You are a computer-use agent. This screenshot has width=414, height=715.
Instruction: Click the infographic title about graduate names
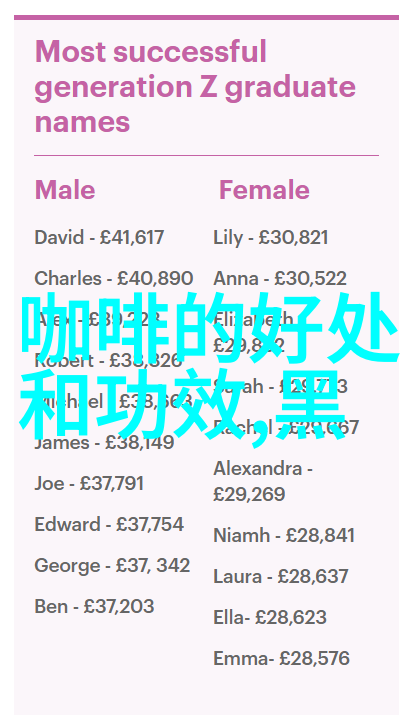tap(195, 87)
